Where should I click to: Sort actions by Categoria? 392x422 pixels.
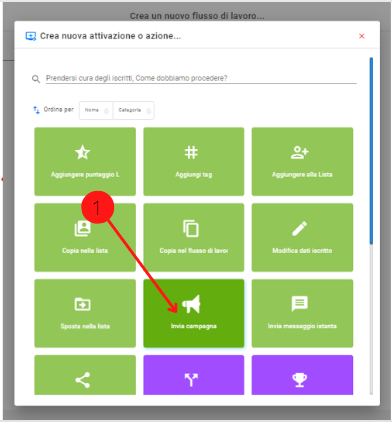tap(134, 110)
